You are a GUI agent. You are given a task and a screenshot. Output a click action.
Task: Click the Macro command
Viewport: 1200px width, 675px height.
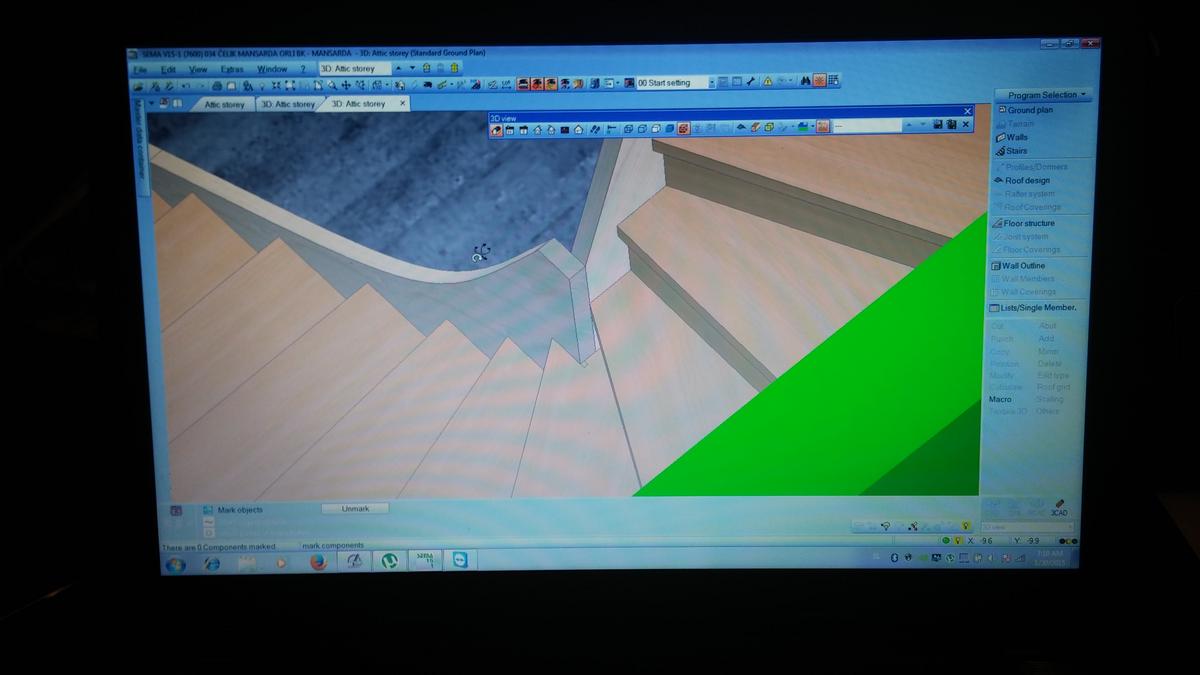[1000, 399]
